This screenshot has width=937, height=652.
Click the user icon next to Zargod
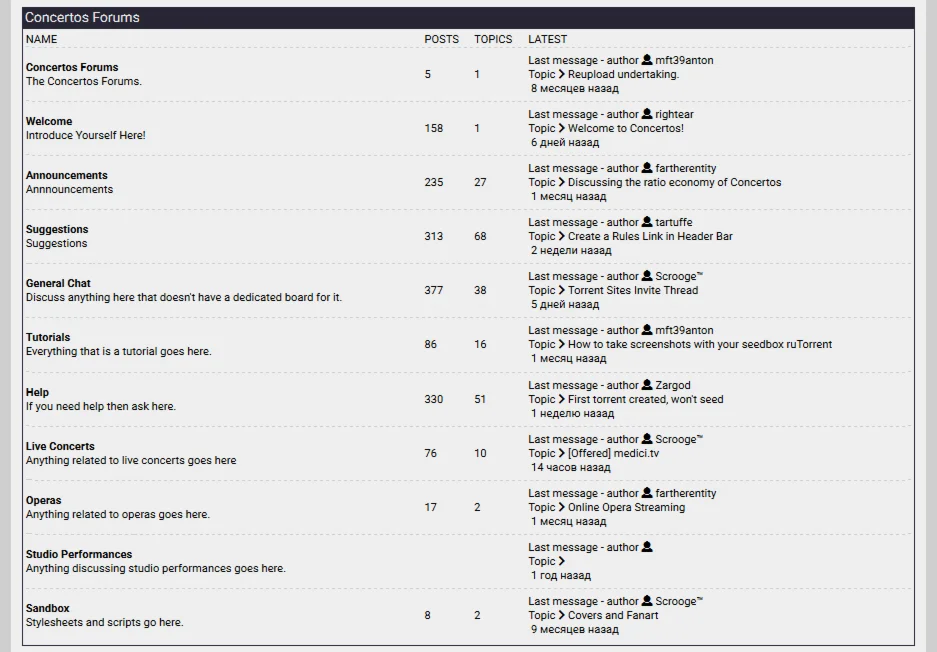647,385
